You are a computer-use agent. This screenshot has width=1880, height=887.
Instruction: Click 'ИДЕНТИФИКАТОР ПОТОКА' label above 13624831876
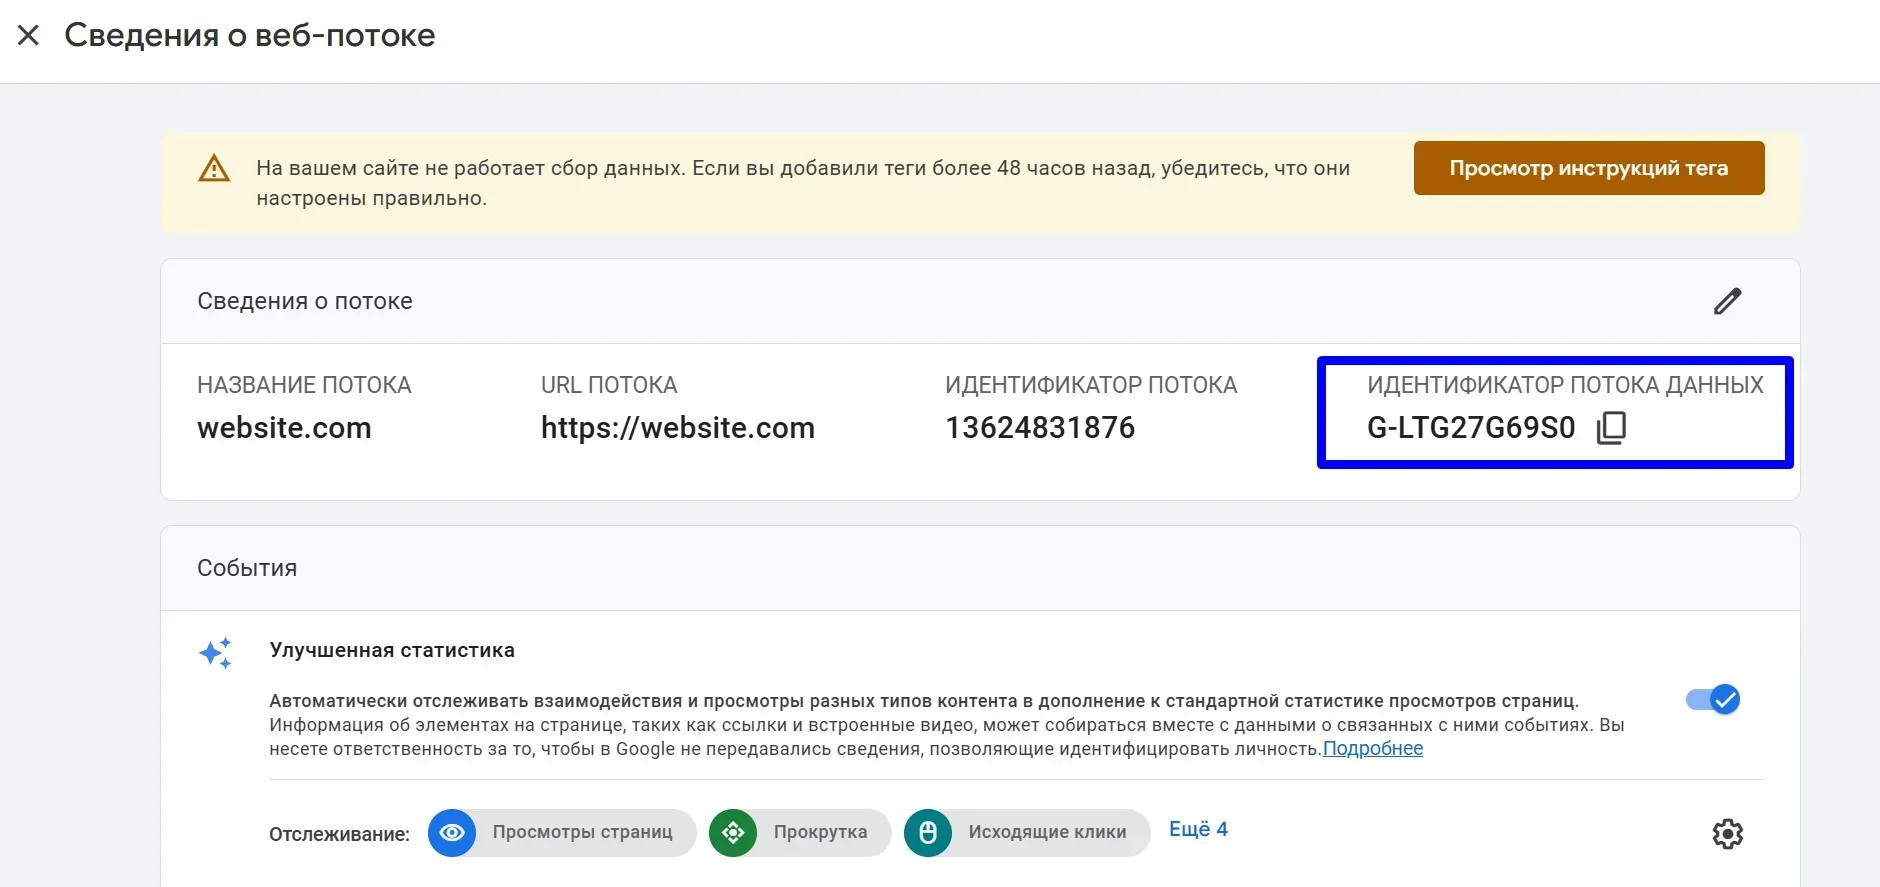(x=1091, y=385)
